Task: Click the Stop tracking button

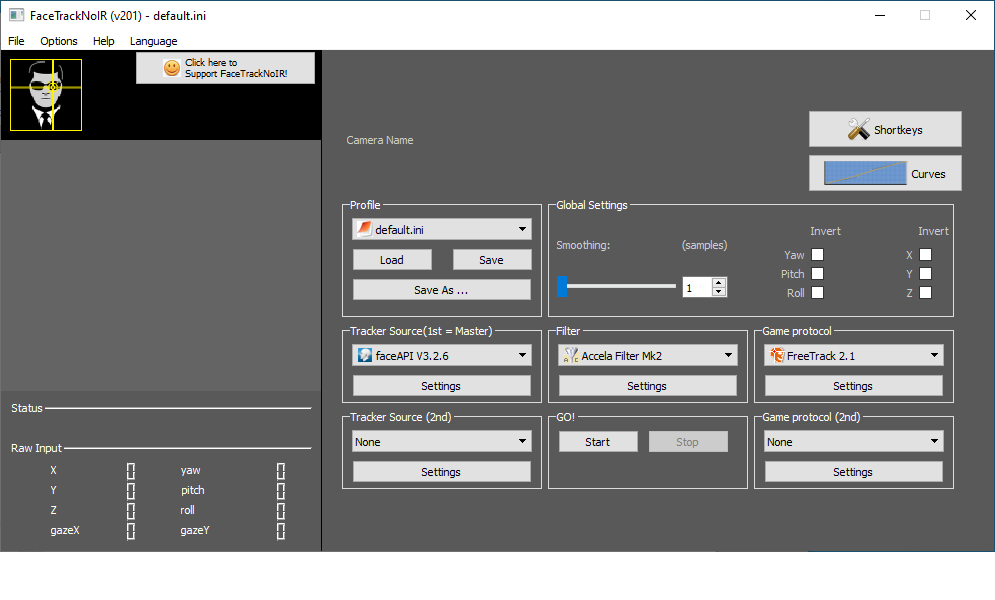Action: pyautogui.click(x=688, y=441)
